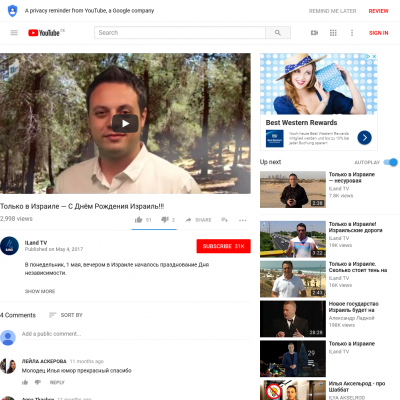Click the blue user avatar by comment box
Screen dimensions: 400x400
click(x=8, y=337)
